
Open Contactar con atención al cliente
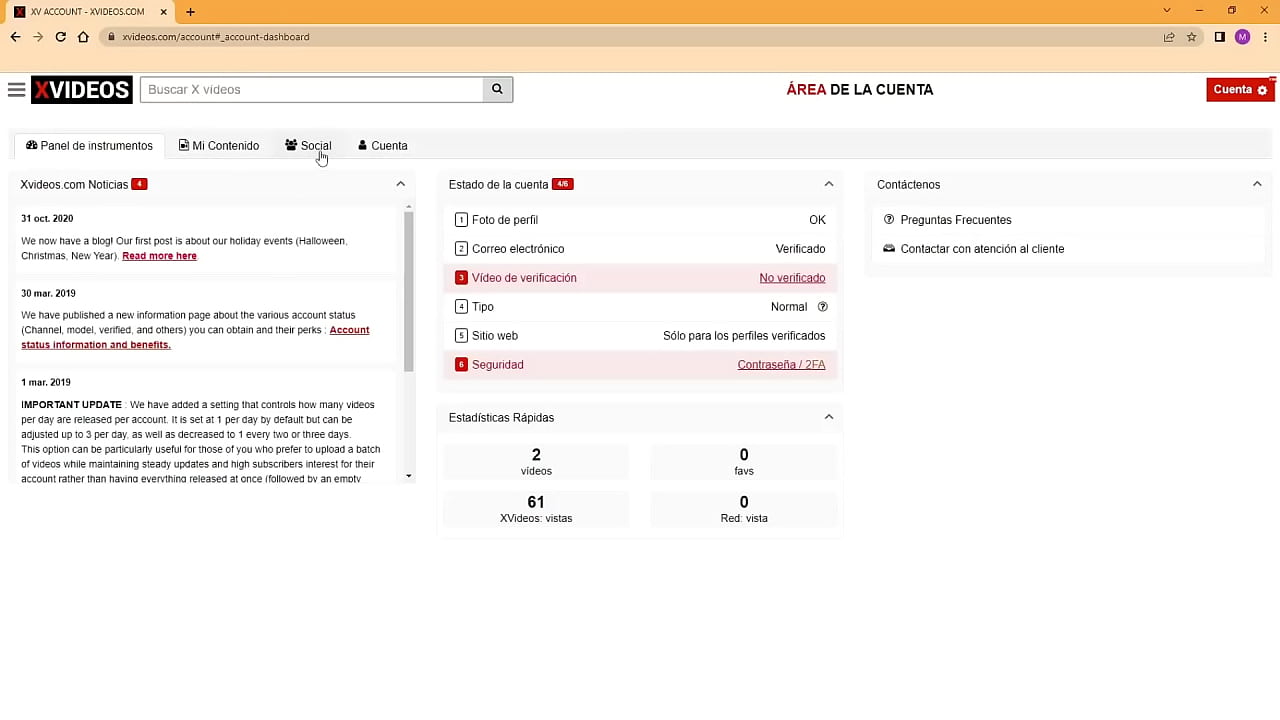click(x=982, y=249)
